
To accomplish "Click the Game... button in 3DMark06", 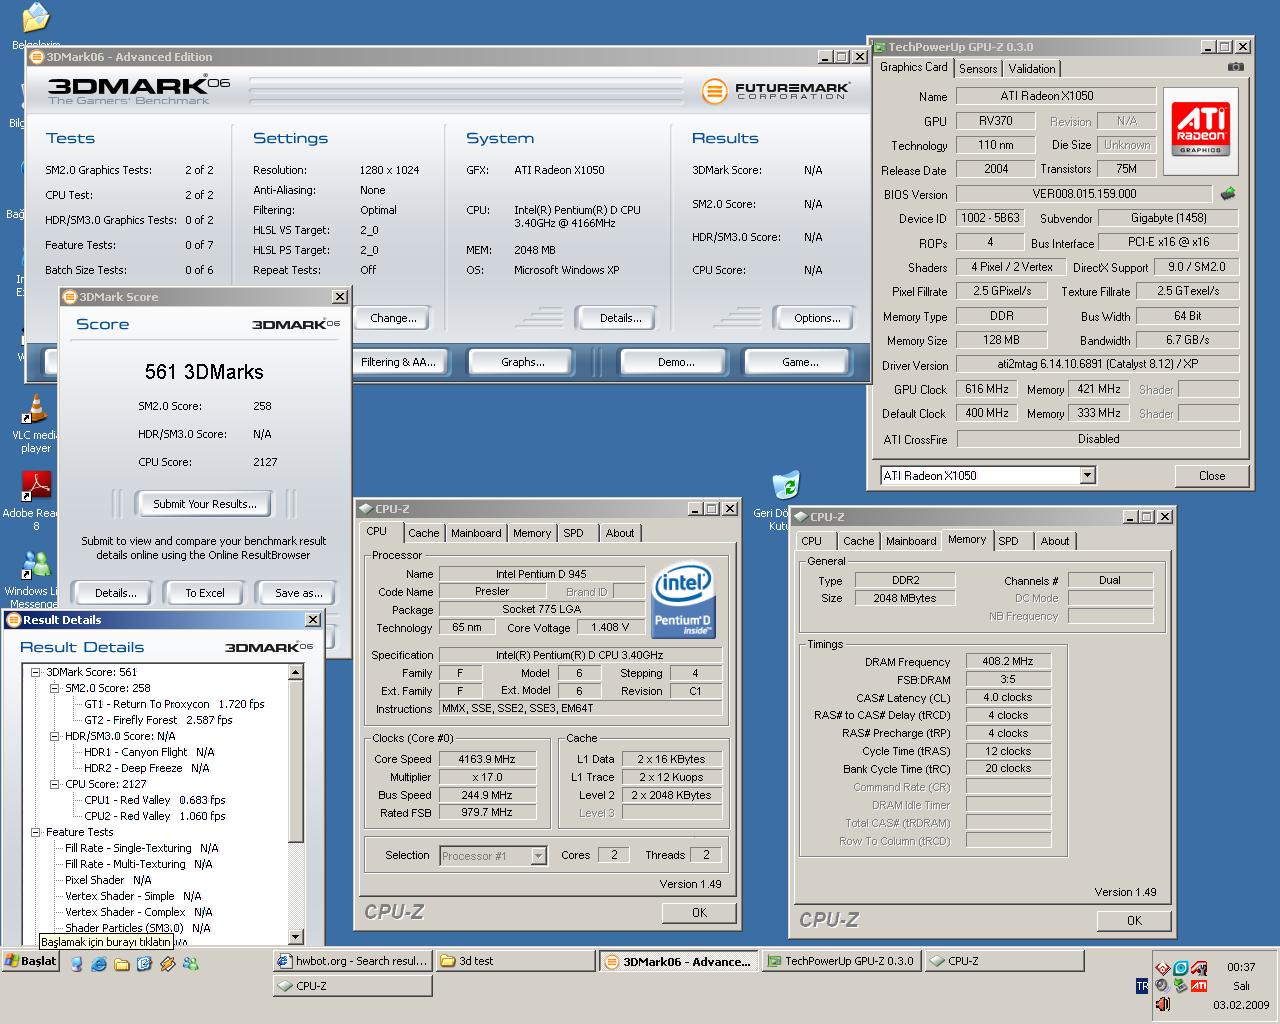I will pyautogui.click(x=800, y=362).
